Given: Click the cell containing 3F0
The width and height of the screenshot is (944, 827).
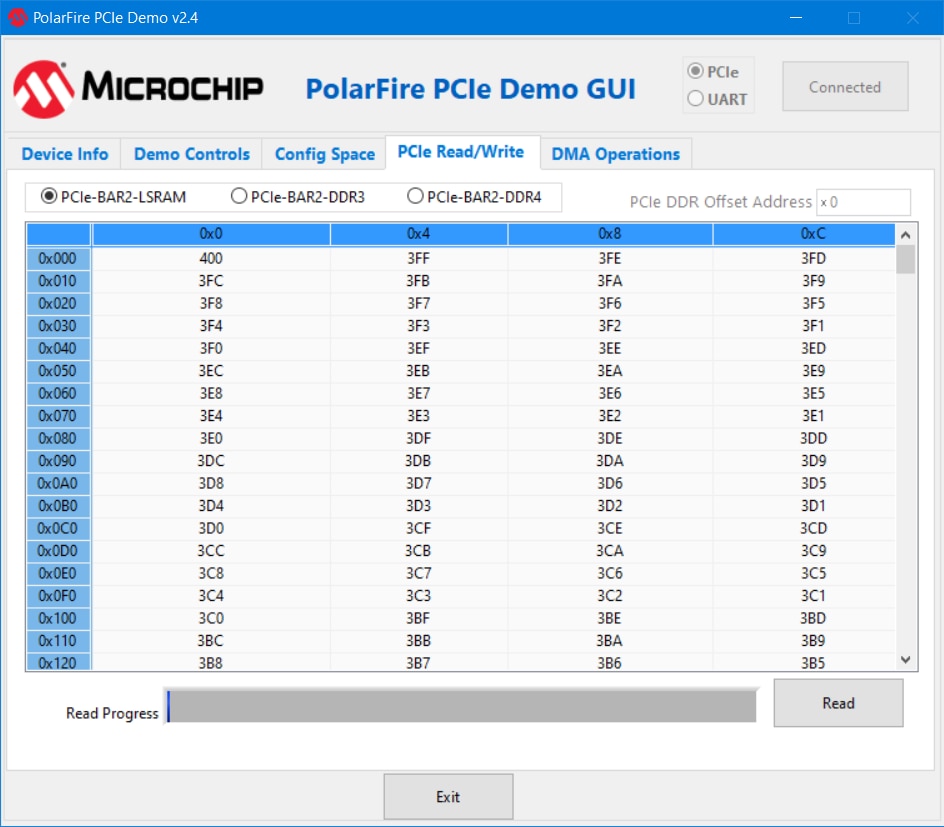Looking at the screenshot, I should pyautogui.click(x=211, y=348).
